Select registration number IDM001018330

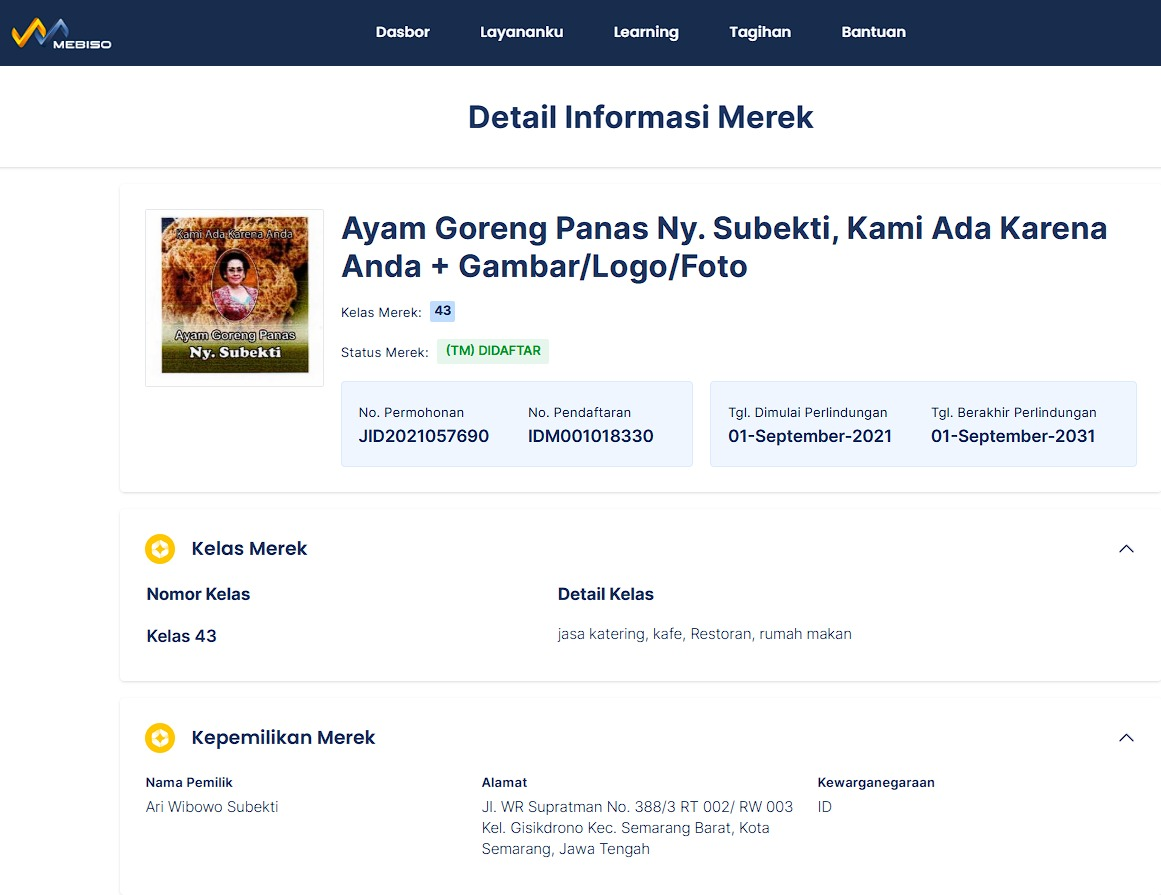pyautogui.click(x=591, y=436)
